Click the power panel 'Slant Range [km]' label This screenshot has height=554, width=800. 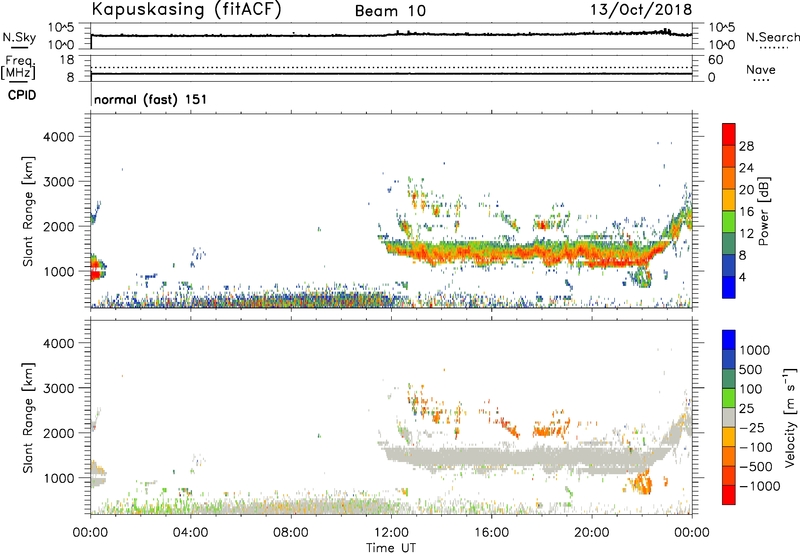tap(28, 211)
